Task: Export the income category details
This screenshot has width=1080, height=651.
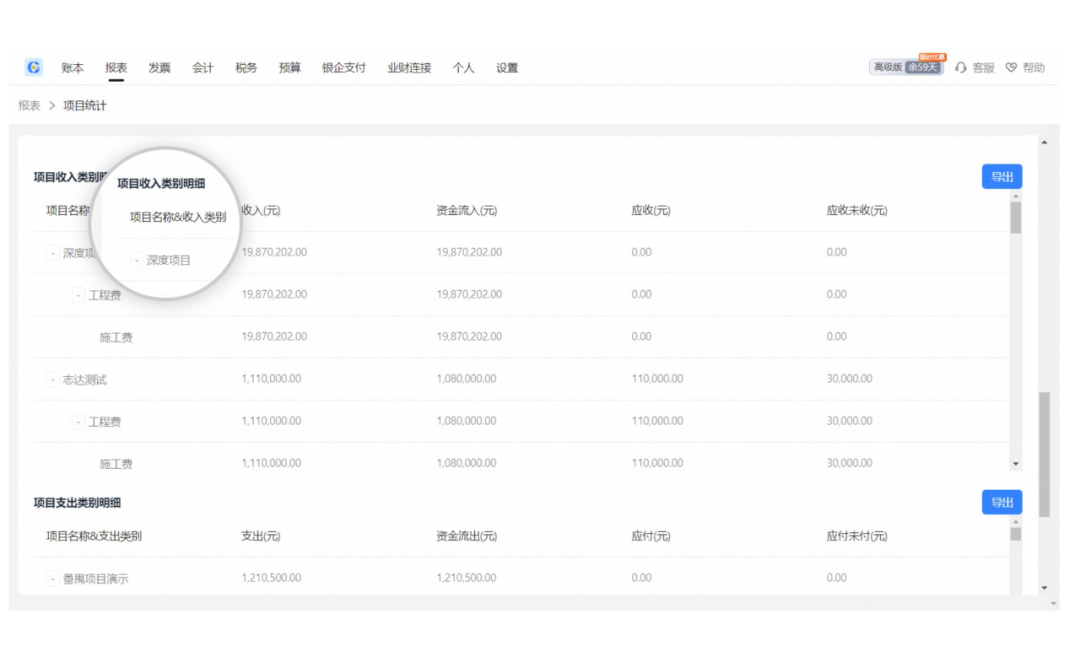Action: tap(1001, 177)
